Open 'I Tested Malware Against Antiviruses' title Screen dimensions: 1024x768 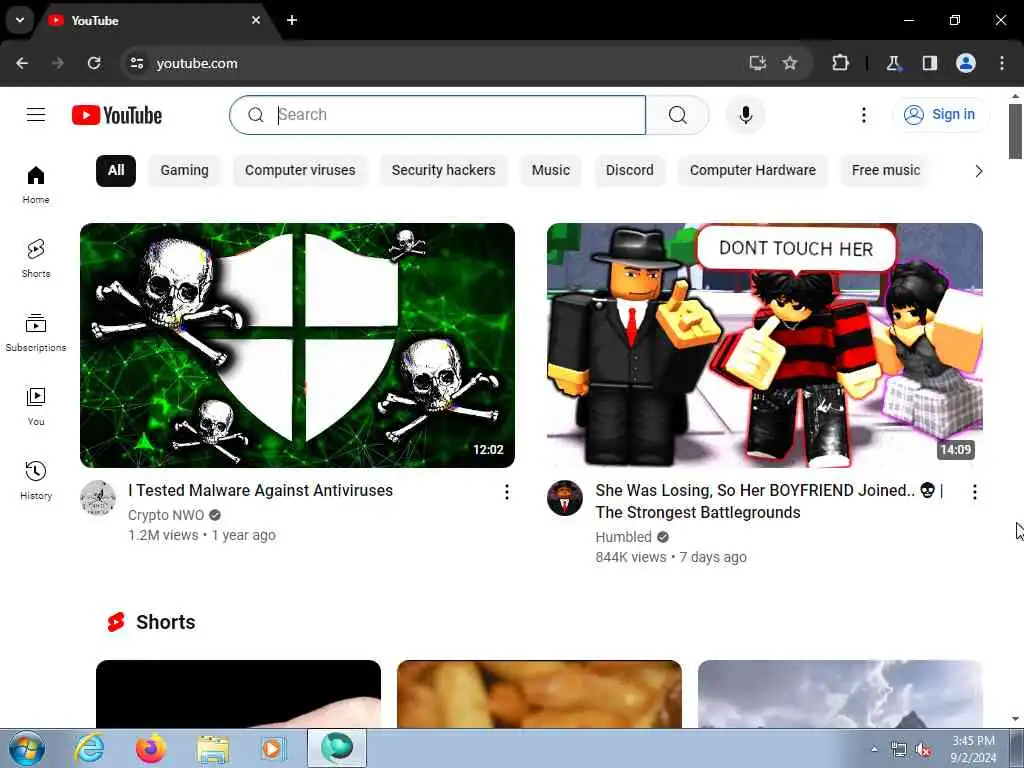[x=261, y=490]
